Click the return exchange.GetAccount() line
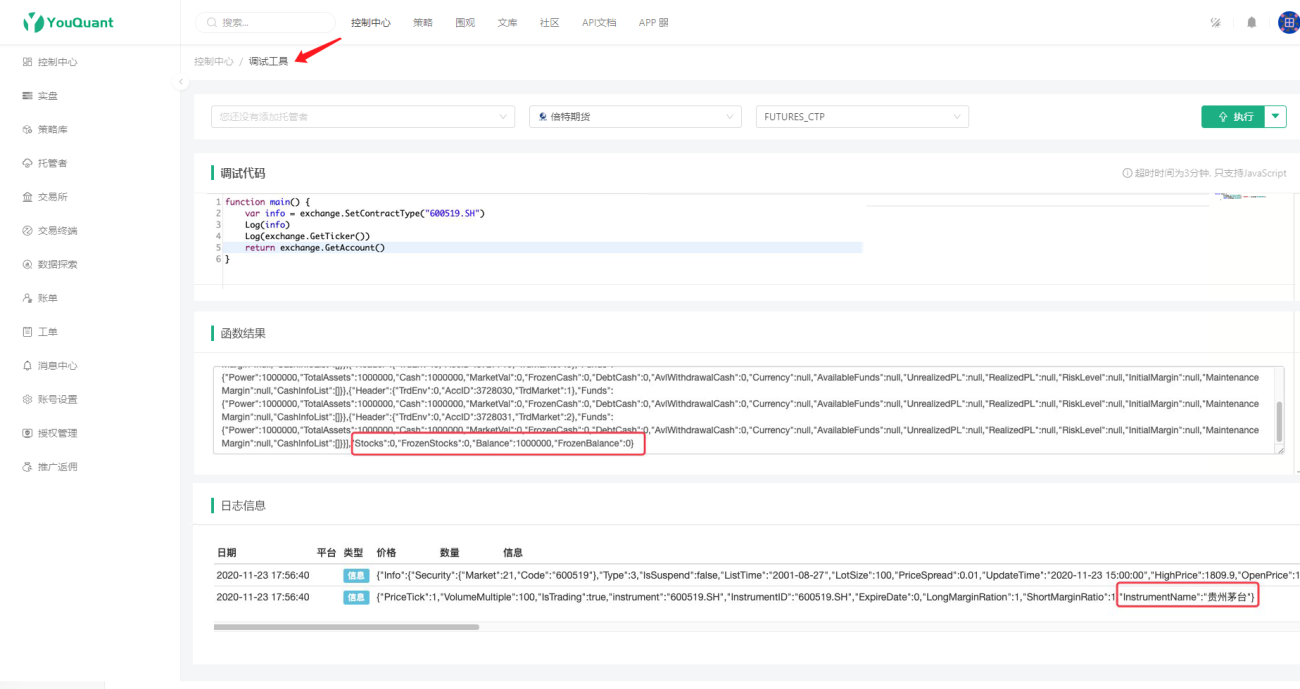The height and width of the screenshot is (689, 1300). [315, 247]
